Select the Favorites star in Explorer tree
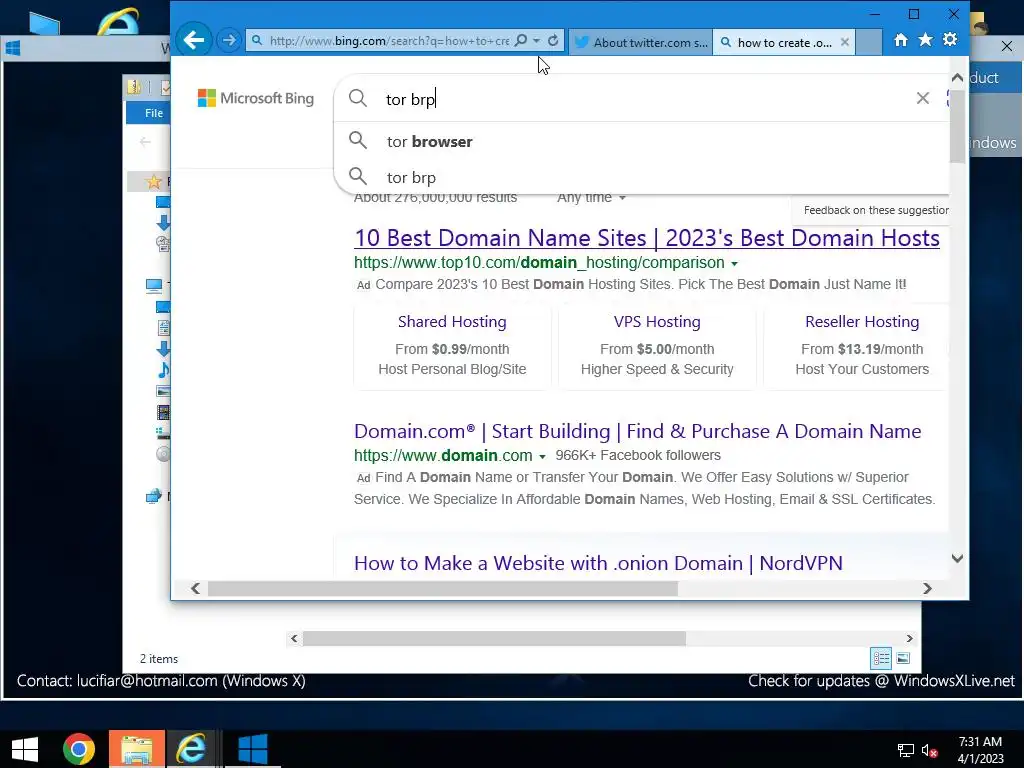Screen dimensions: 1024x768 (x=154, y=182)
